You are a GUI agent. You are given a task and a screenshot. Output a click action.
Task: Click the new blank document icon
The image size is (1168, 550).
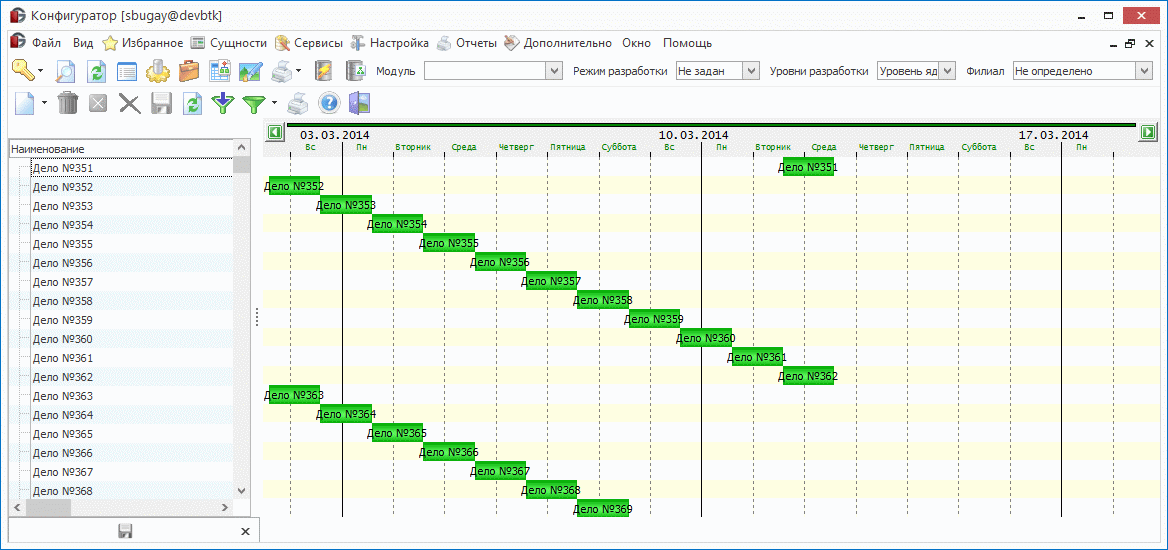(25, 102)
